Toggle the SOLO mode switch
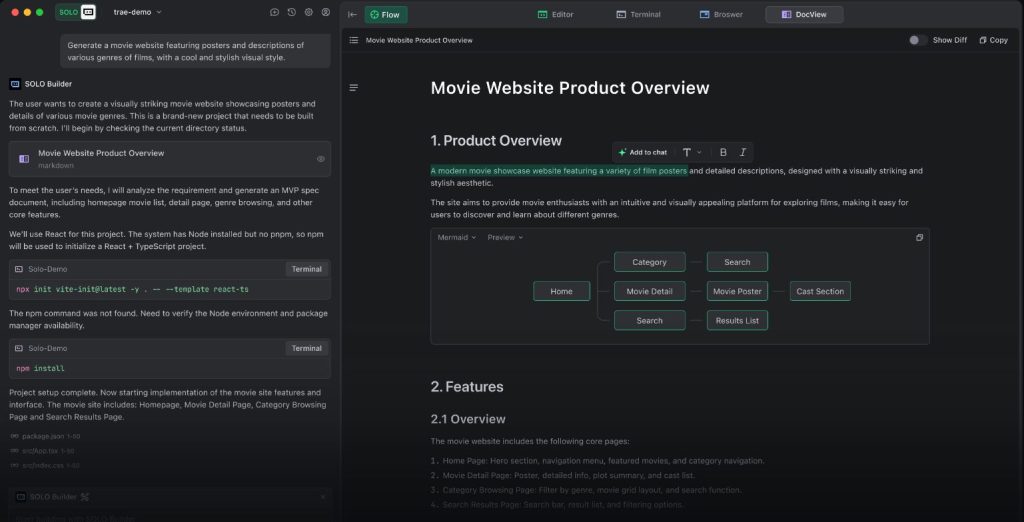 tap(76, 12)
